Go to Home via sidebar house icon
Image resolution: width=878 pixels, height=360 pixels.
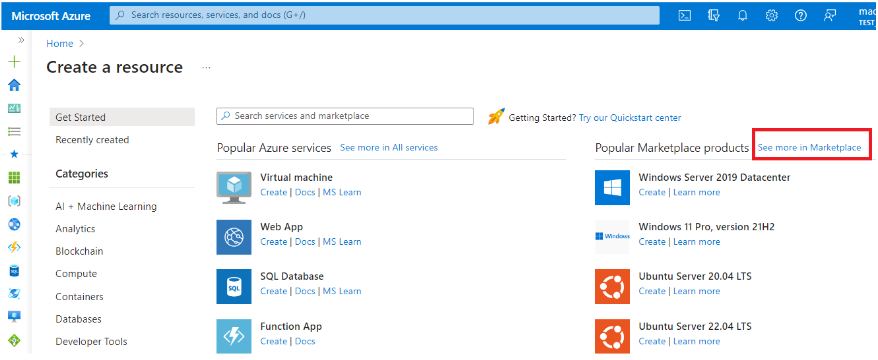(x=15, y=85)
